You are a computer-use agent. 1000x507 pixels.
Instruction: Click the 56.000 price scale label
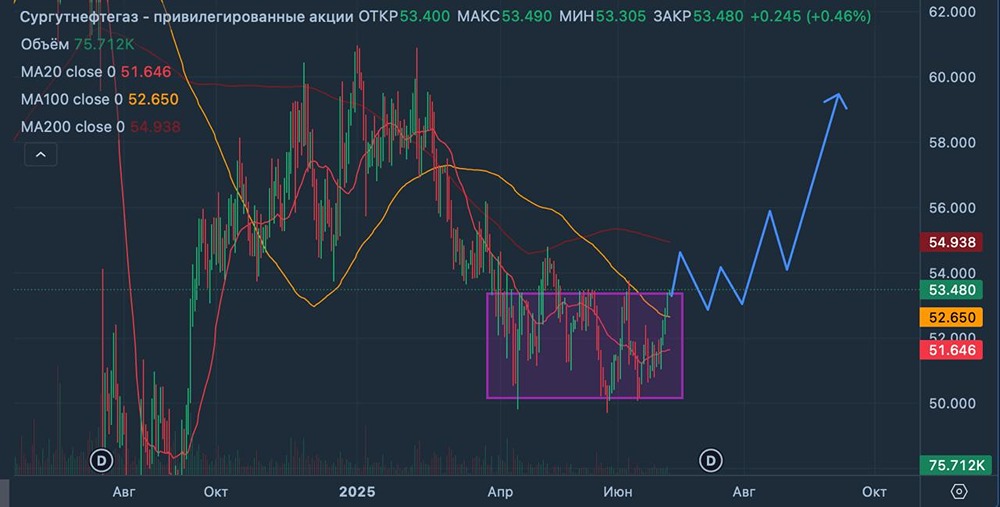(x=952, y=208)
